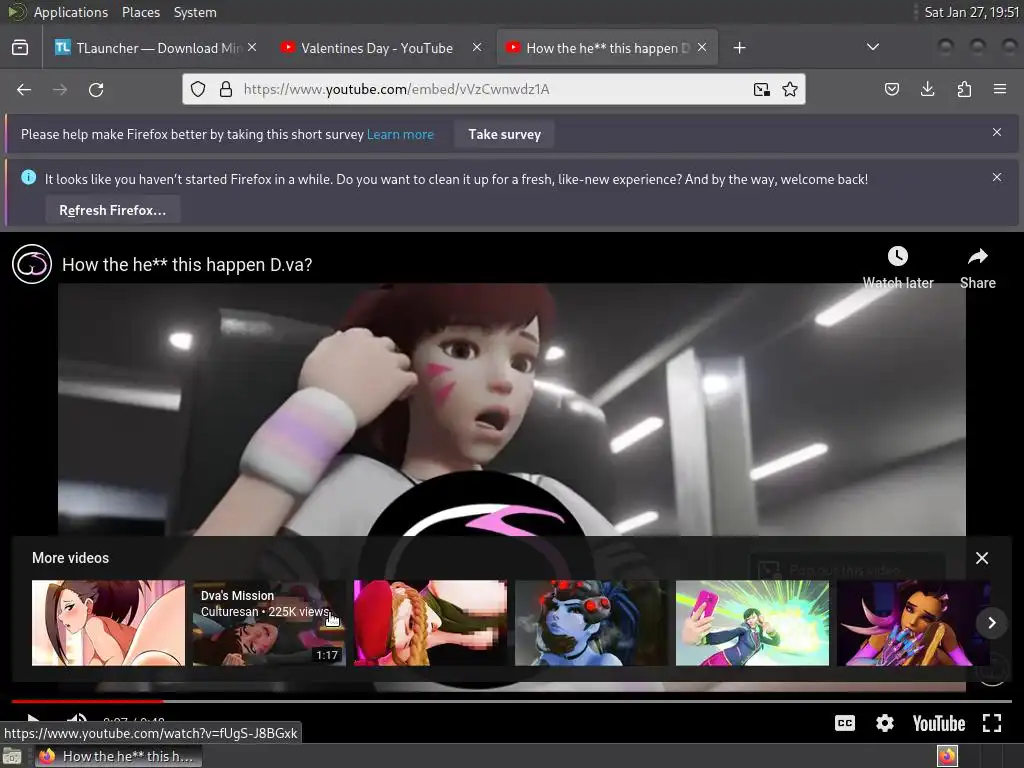Open the Firefox hamburger application menu
This screenshot has height=768, width=1024.
(x=1000, y=89)
